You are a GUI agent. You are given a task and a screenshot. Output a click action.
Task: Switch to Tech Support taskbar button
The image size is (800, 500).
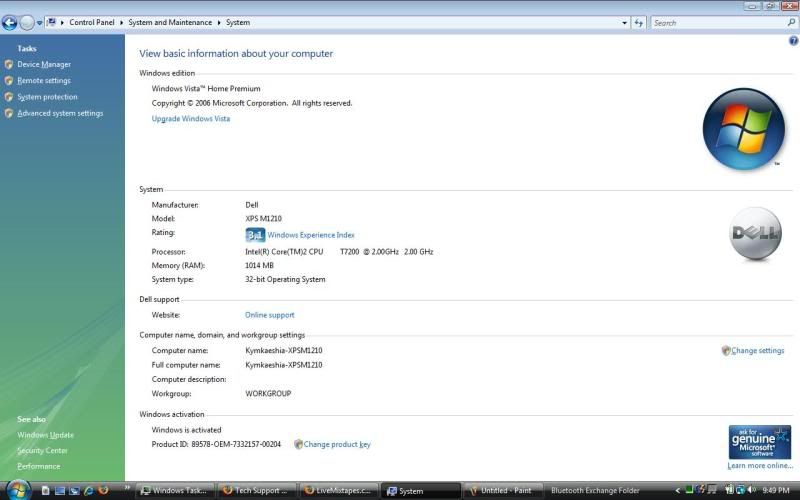click(x=257, y=491)
